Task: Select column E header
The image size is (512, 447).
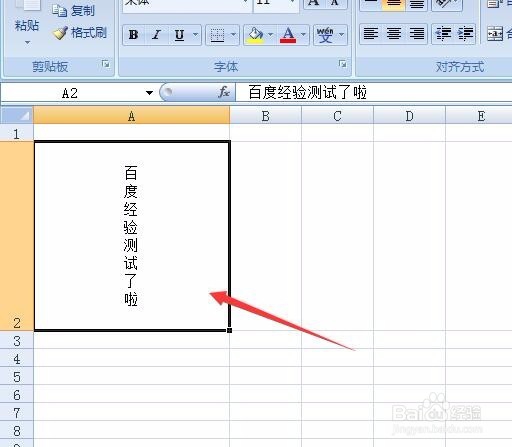Action: [x=479, y=116]
